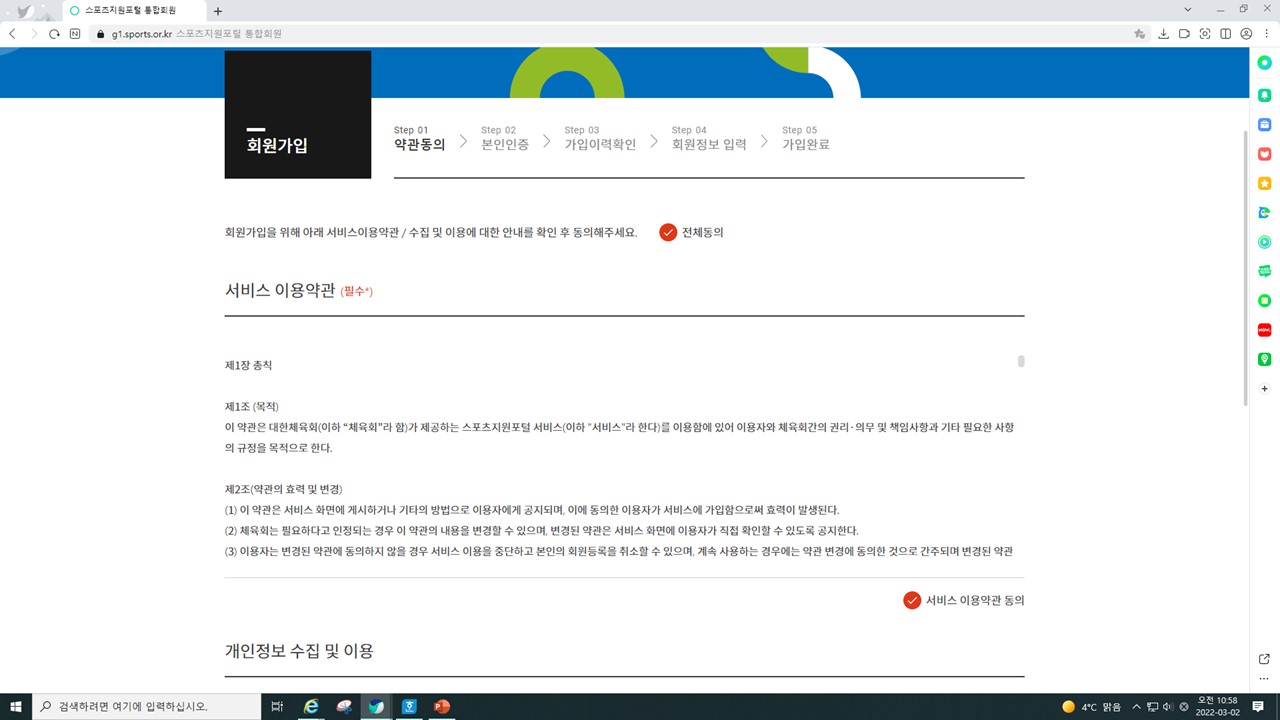Open the yellow star bookmarks sidebar icon
This screenshot has height=720, width=1280.
[1264, 183]
